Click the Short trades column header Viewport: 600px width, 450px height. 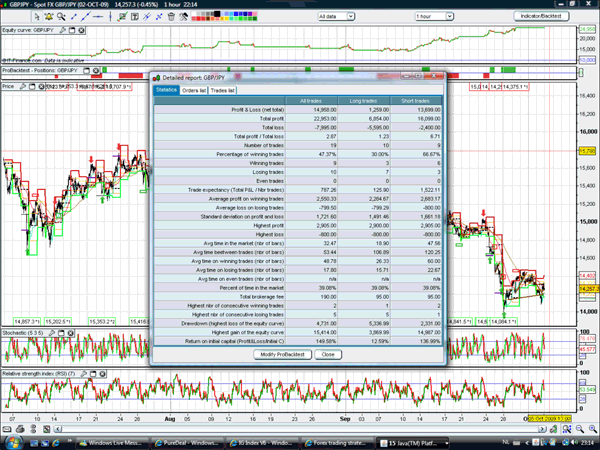pyautogui.click(x=416, y=101)
